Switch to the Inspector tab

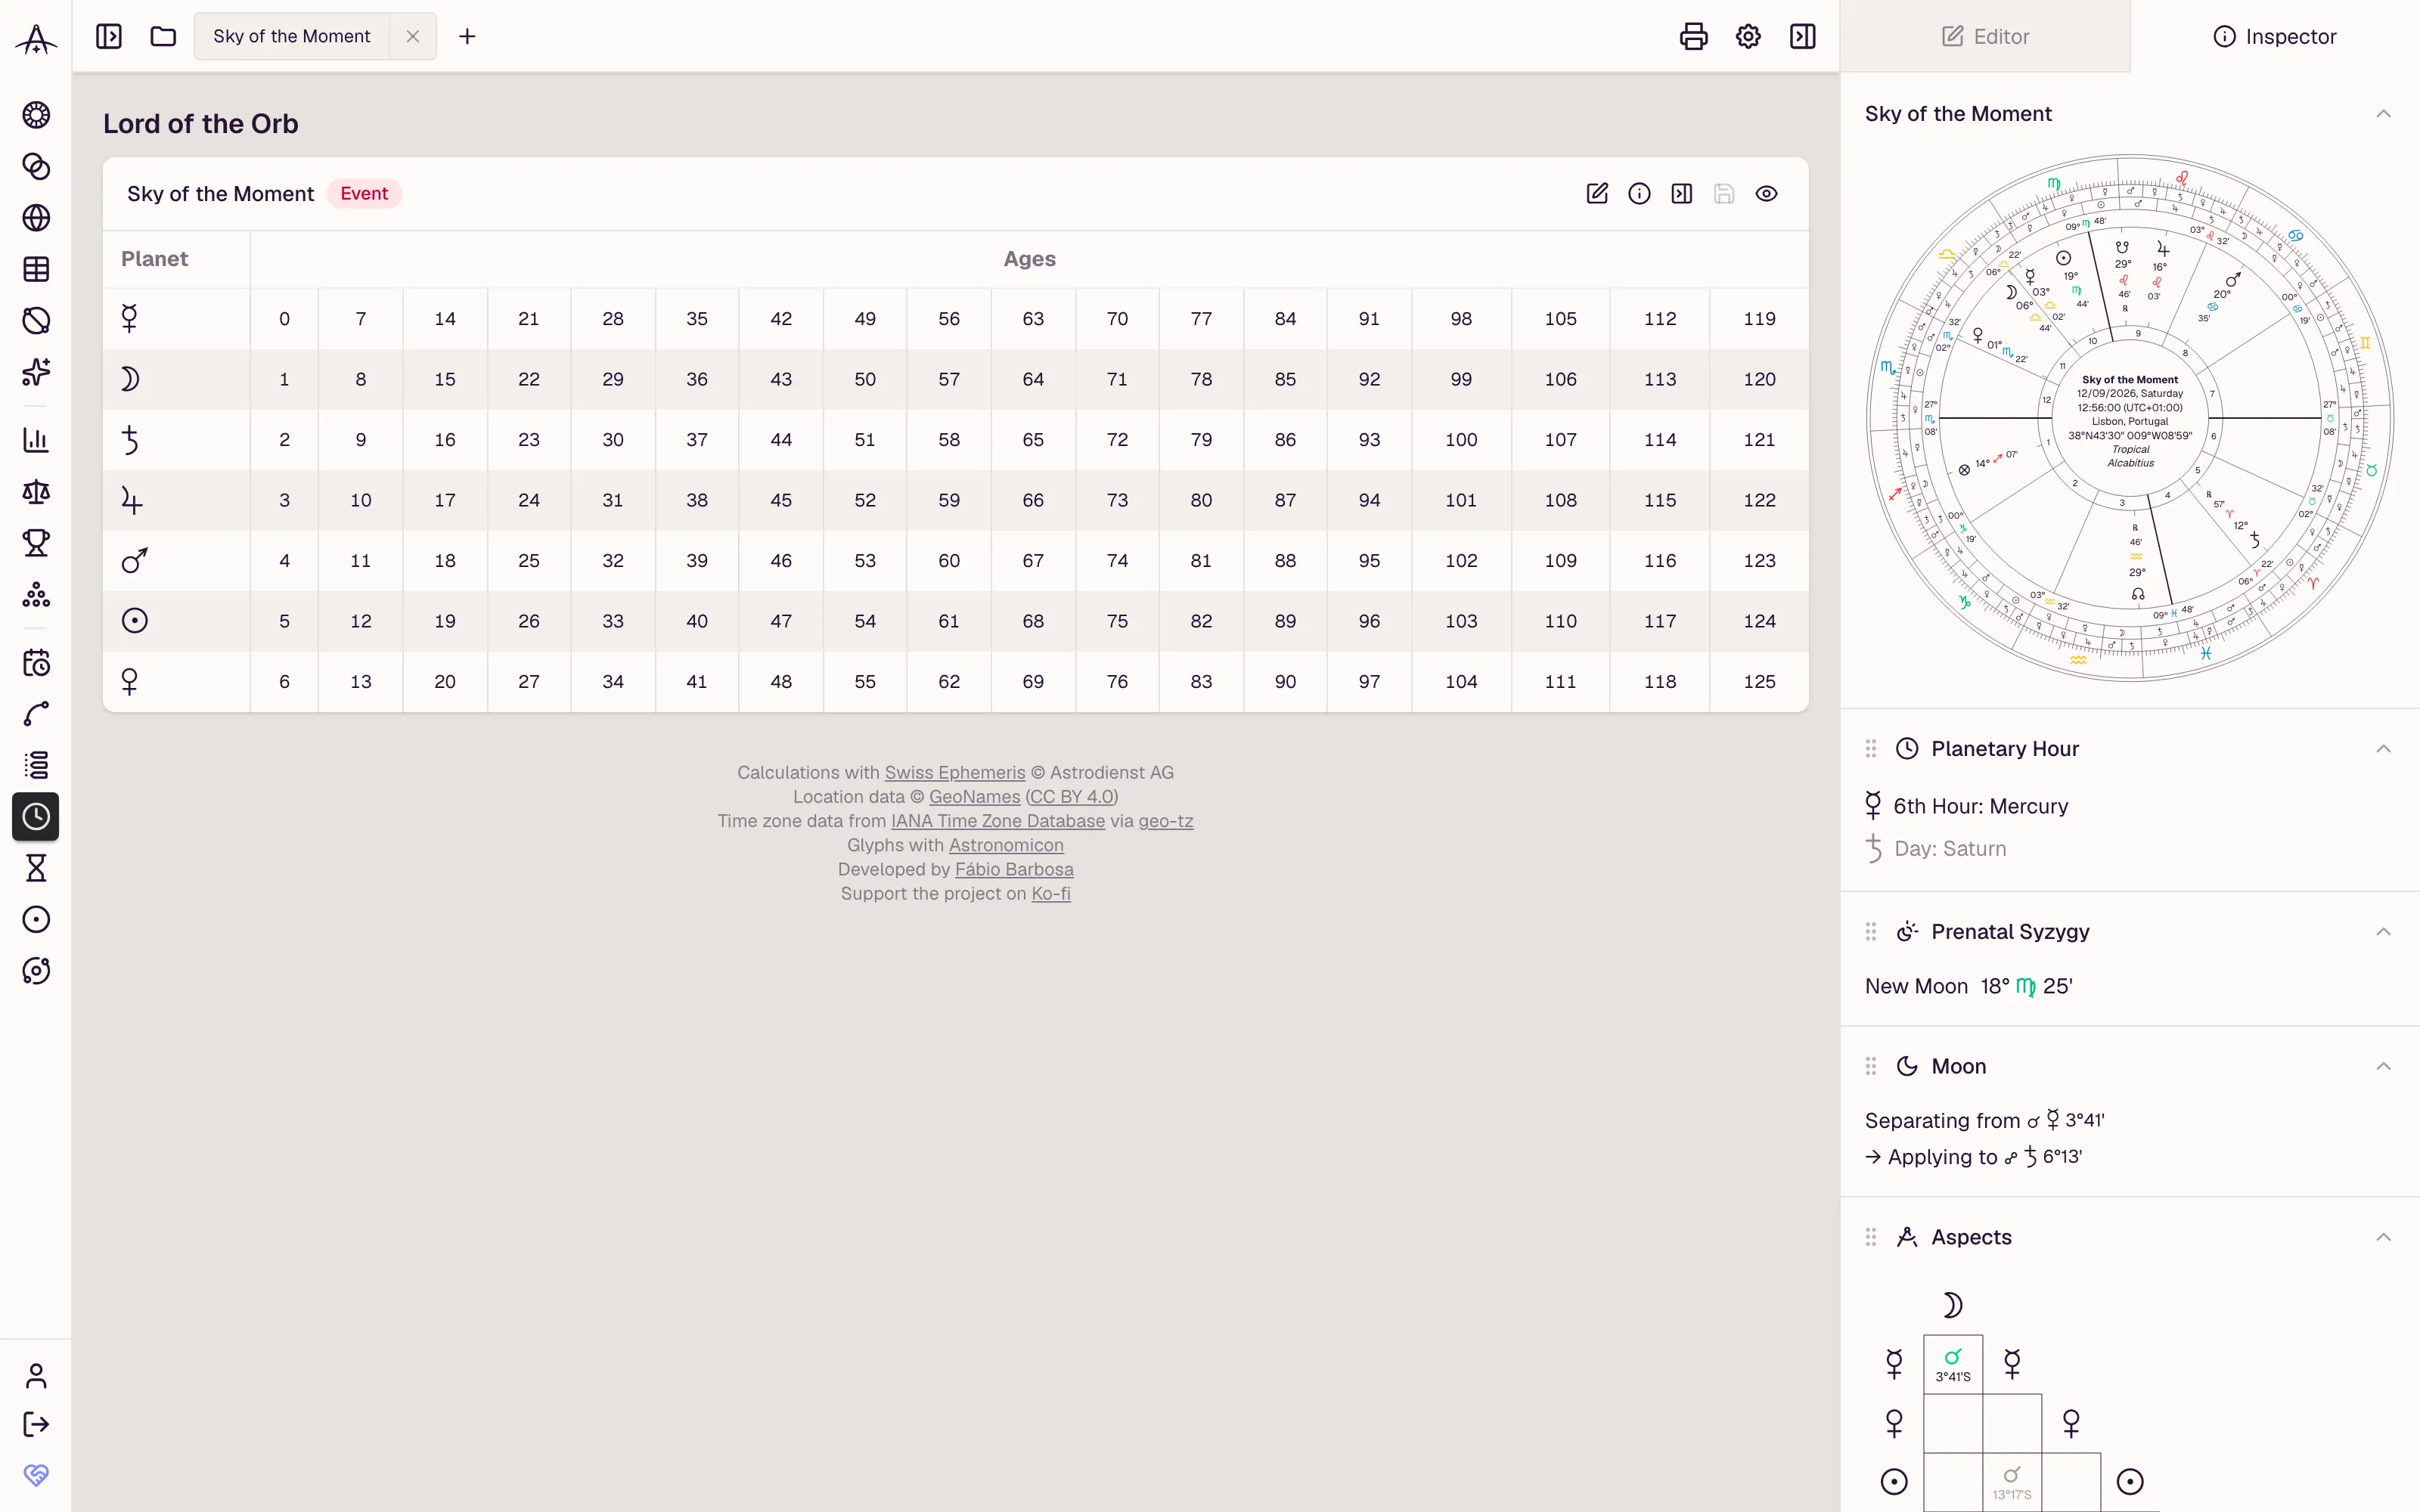click(x=2275, y=37)
